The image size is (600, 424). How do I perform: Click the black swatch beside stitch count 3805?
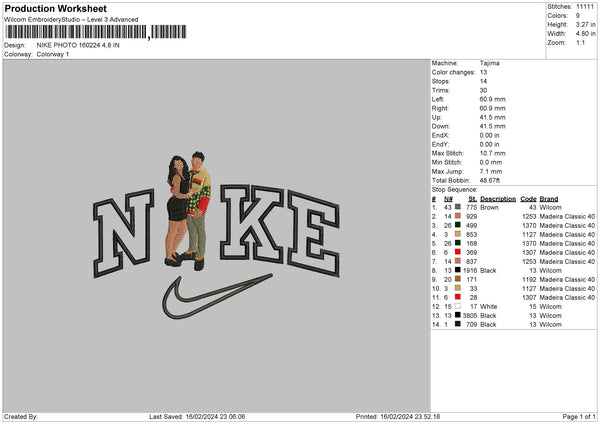click(458, 315)
